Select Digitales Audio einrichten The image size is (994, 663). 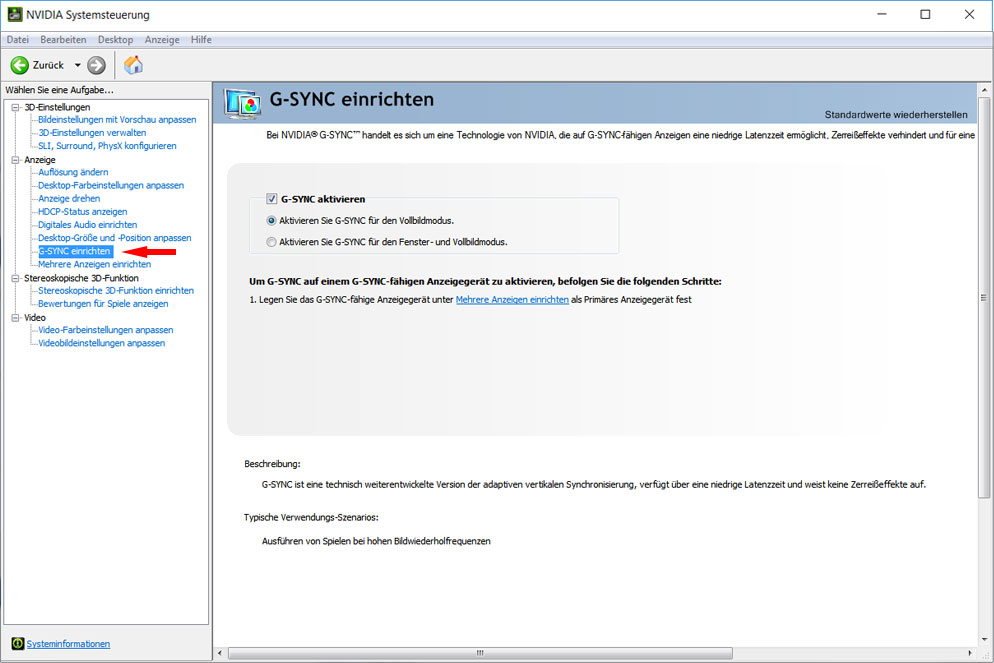[87, 225]
